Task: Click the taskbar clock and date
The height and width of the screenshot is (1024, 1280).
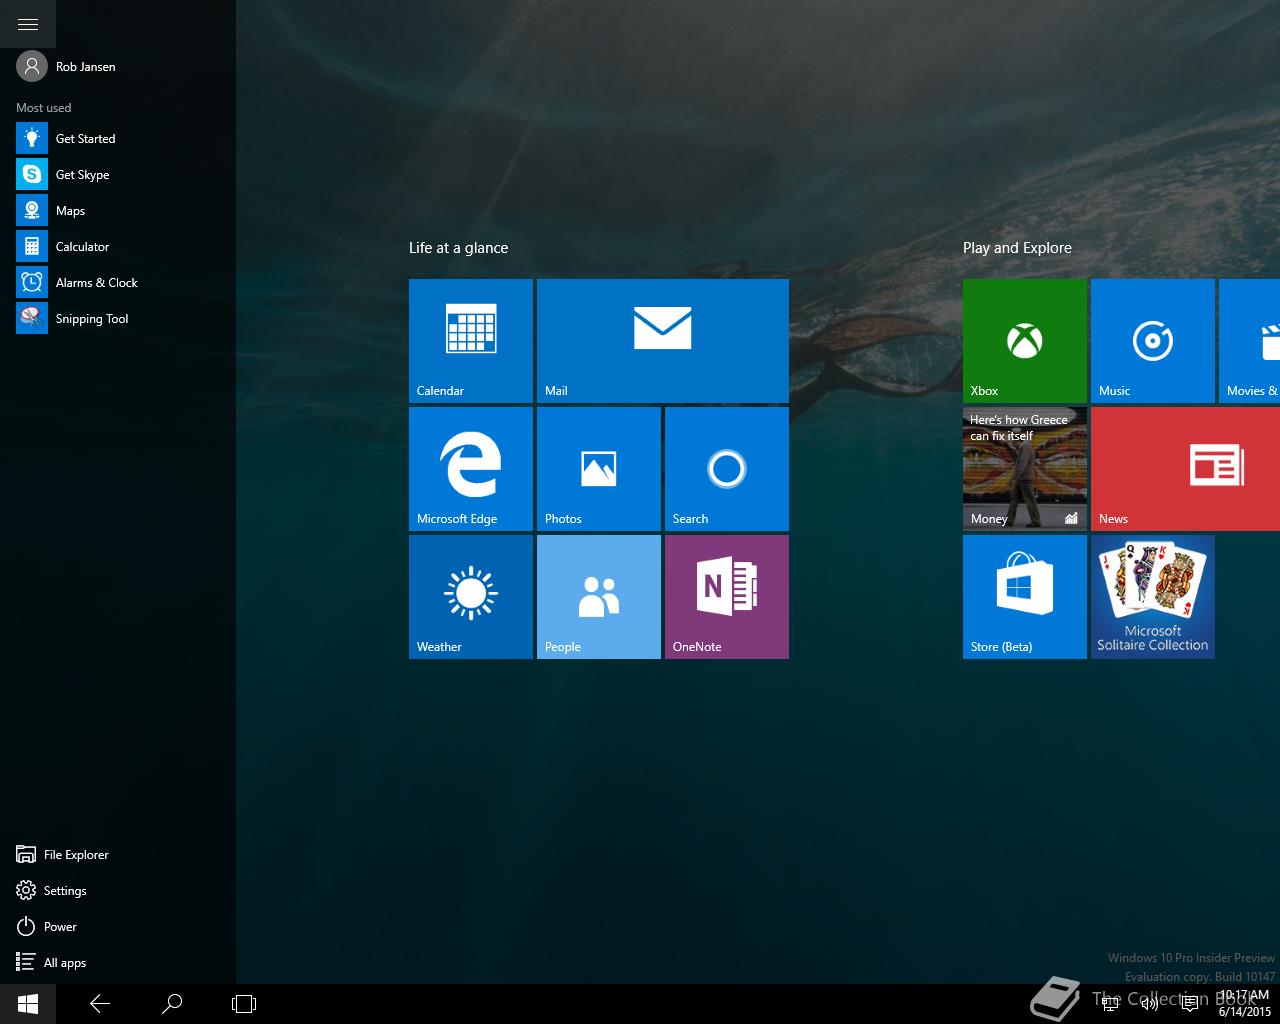Action: tap(1244, 1004)
